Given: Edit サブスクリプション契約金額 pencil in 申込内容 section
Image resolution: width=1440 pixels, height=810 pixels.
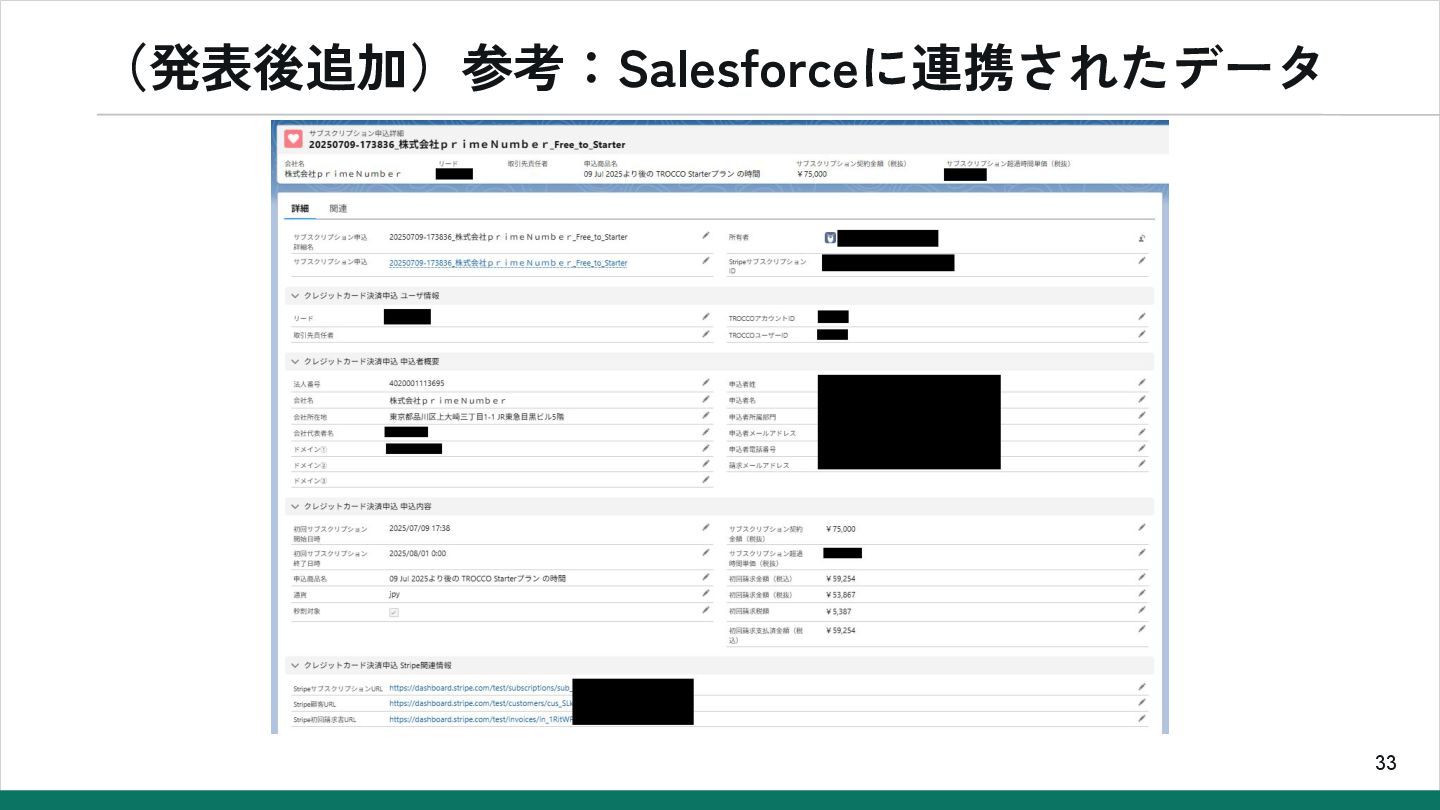Looking at the screenshot, I should coord(1141,527).
